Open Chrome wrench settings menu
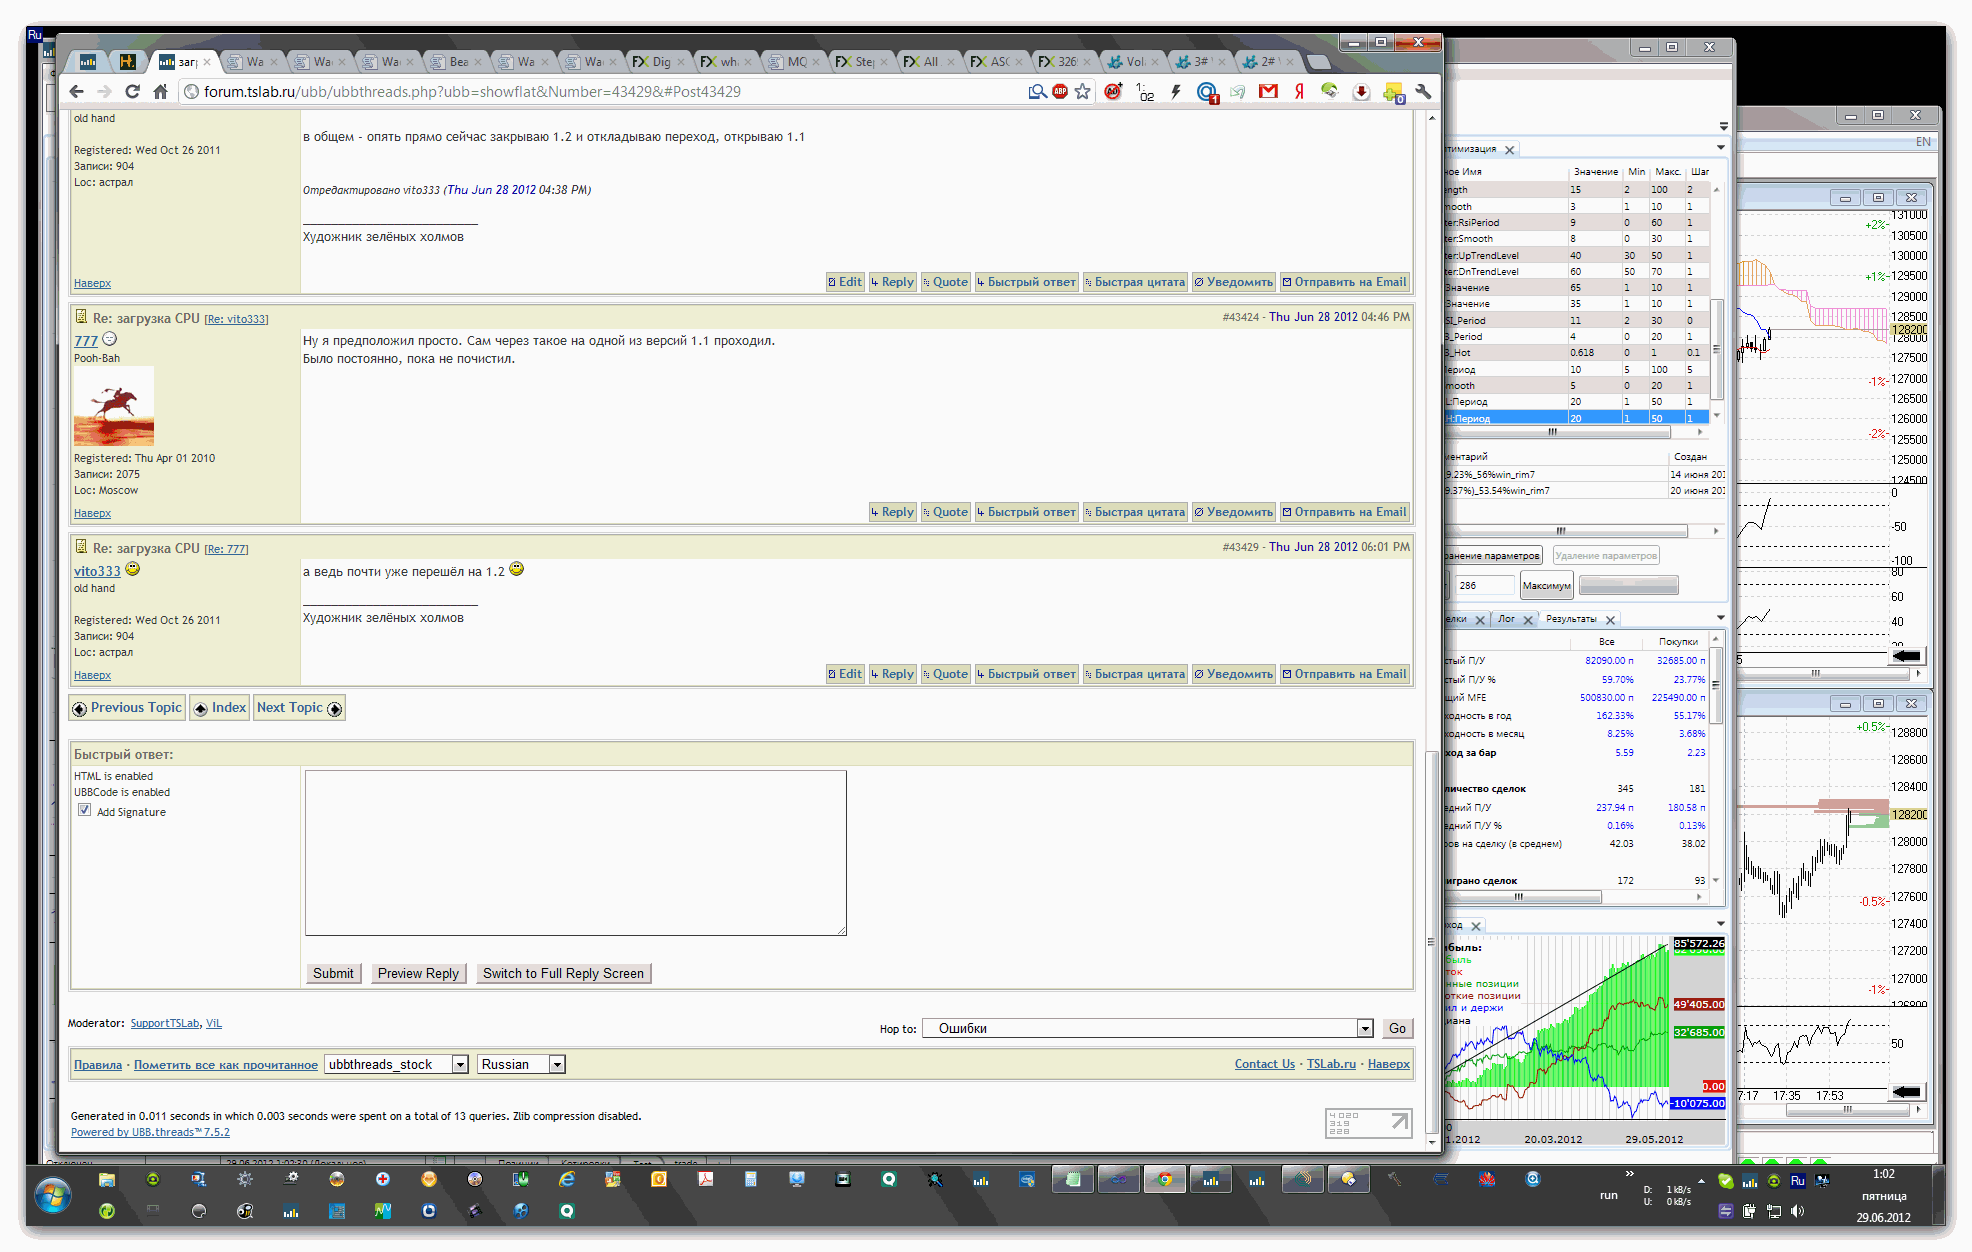The image size is (1972, 1252). [1424, 92]
